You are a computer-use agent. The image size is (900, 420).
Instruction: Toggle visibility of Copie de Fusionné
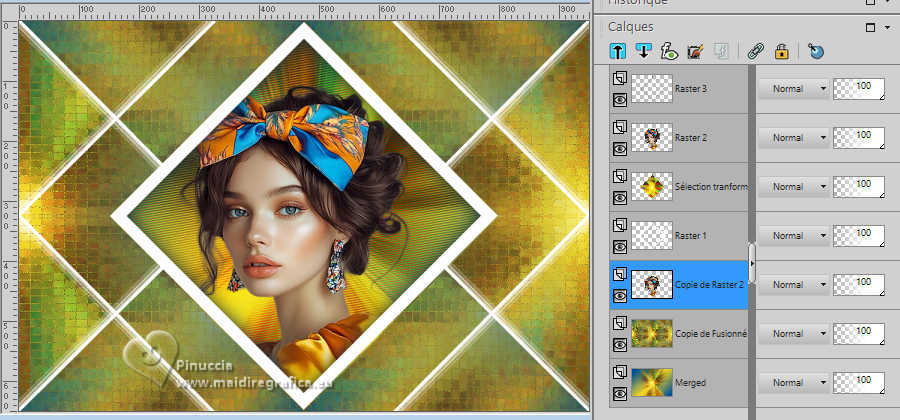pos(619,344)
